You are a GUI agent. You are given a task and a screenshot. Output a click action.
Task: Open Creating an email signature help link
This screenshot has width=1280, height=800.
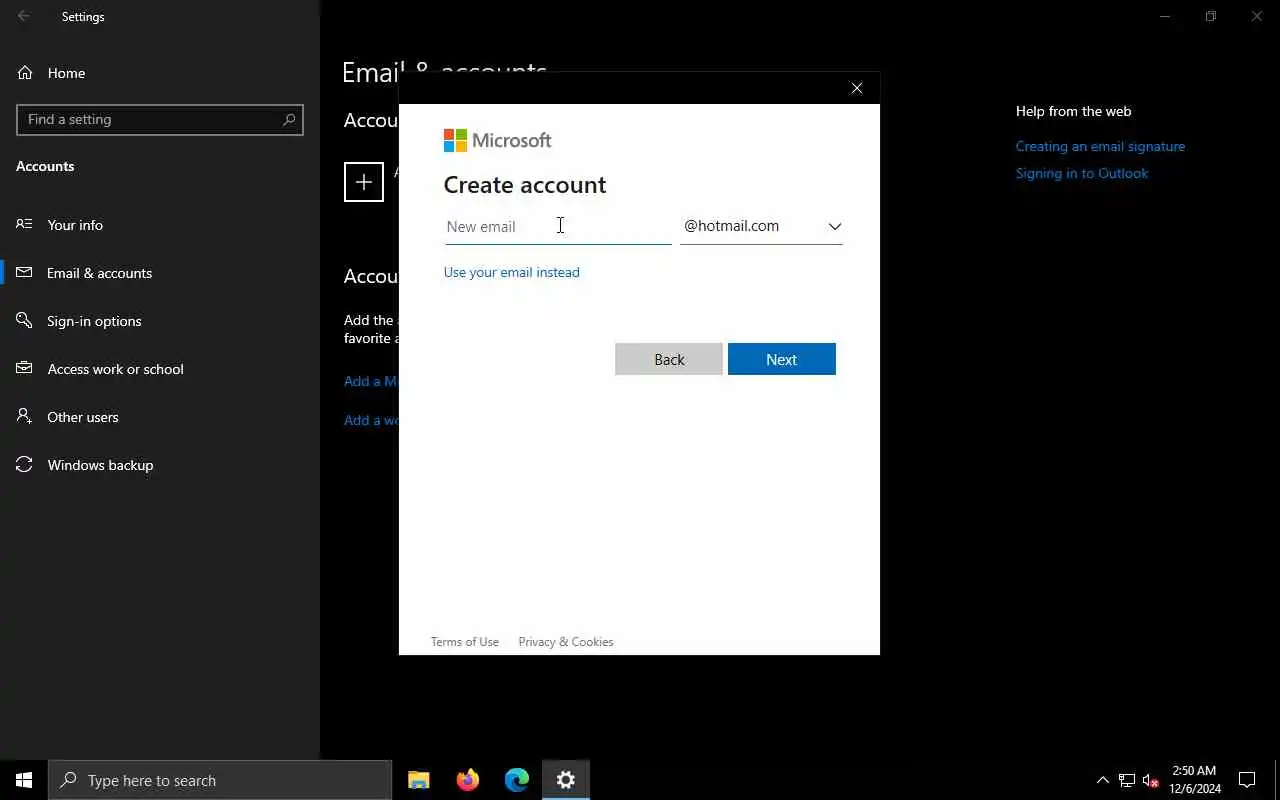point(1100,146)
